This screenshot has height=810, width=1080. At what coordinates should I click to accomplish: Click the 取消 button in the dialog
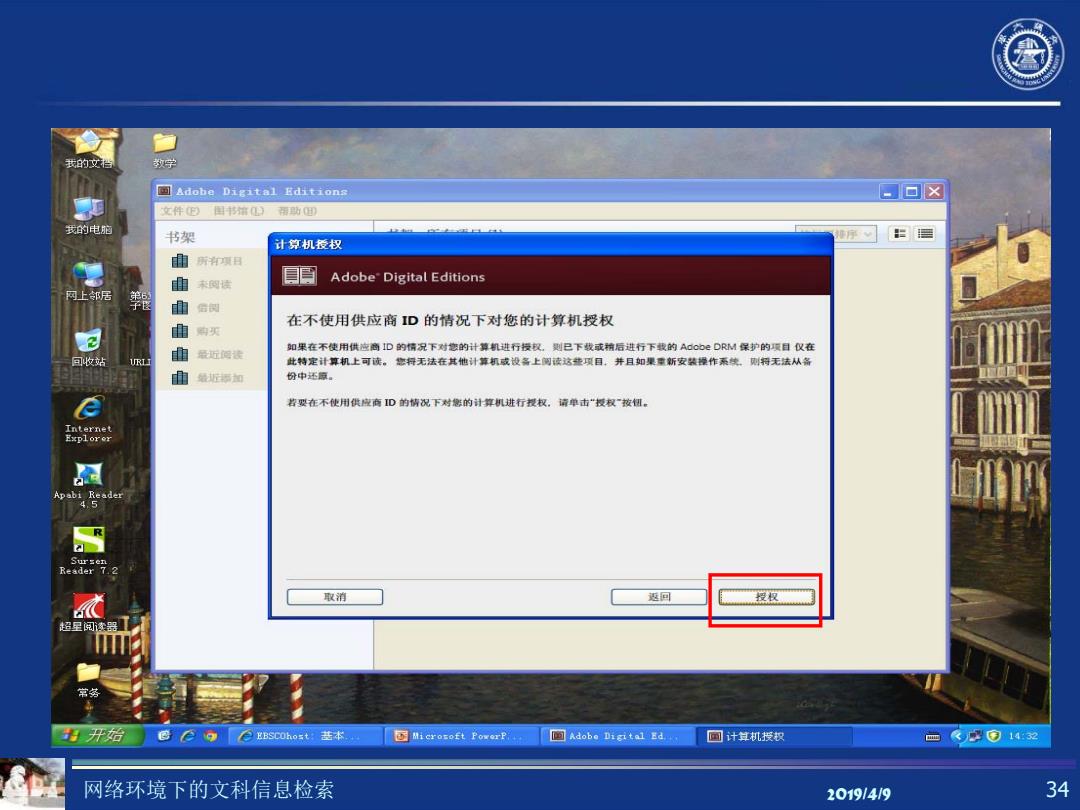(x=335, y=596)
